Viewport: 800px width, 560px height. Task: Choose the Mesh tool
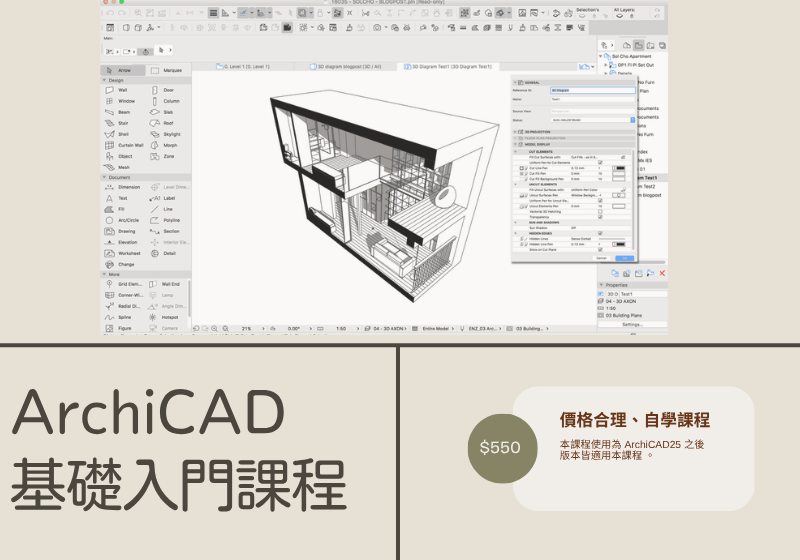(117, 167)
